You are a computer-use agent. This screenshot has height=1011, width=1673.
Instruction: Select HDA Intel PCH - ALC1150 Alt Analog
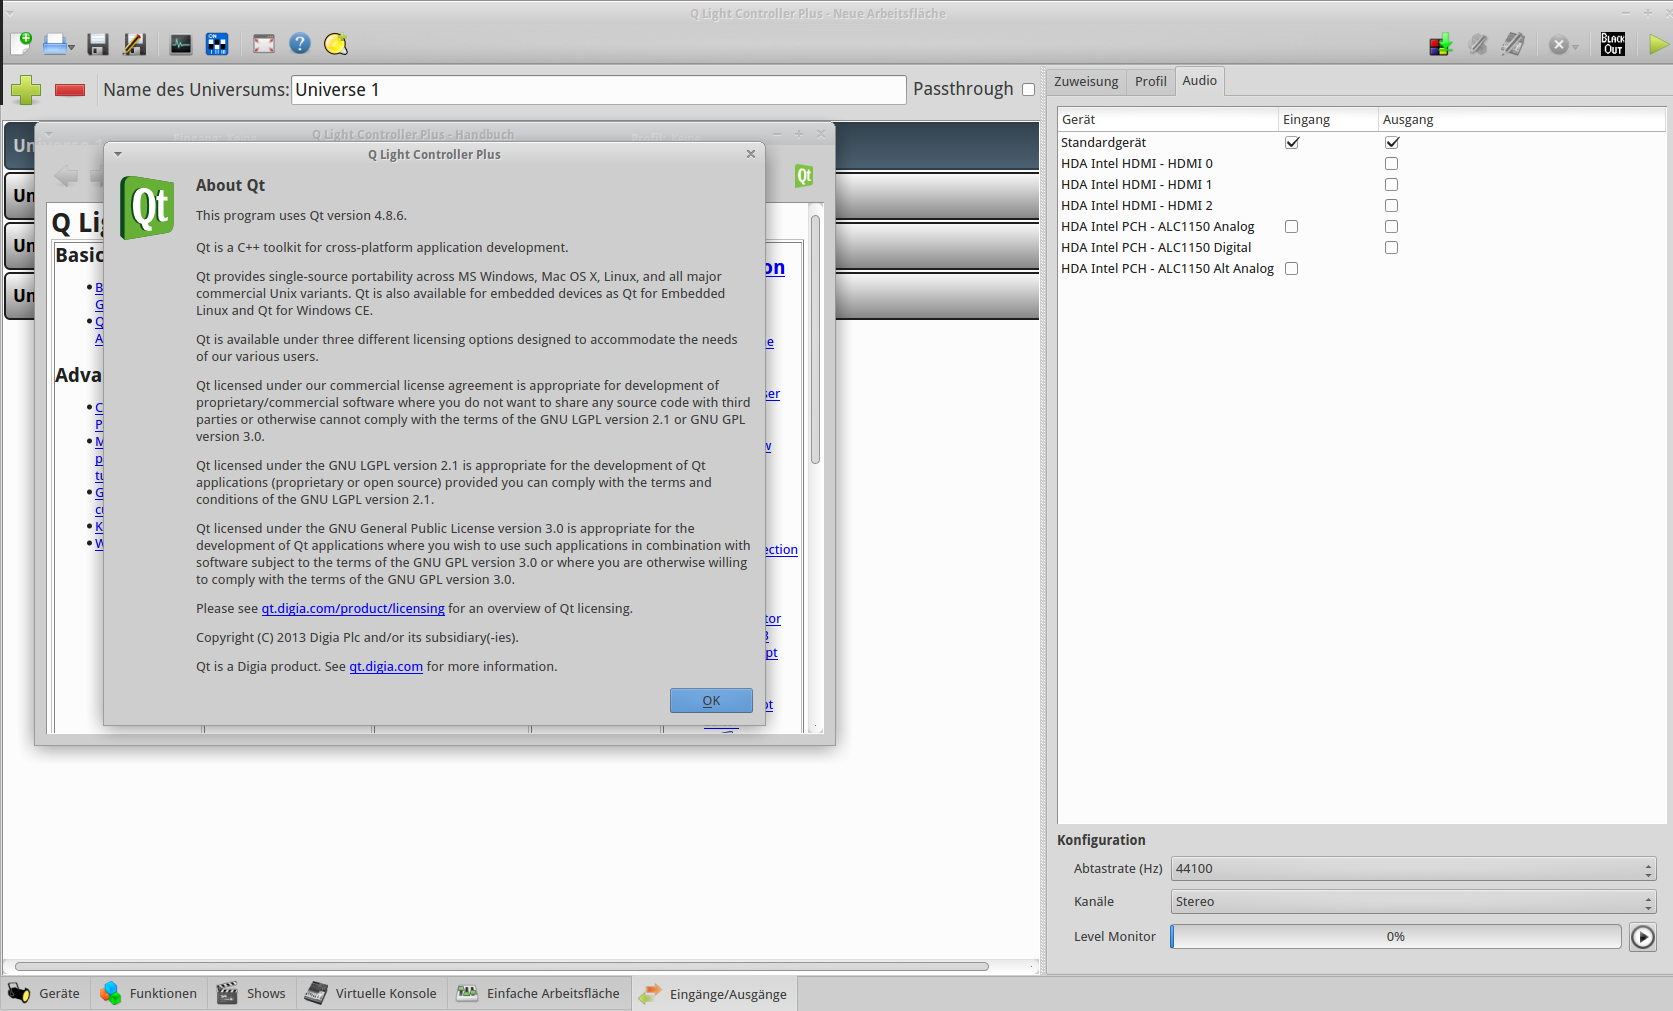tap(1362, 269)
